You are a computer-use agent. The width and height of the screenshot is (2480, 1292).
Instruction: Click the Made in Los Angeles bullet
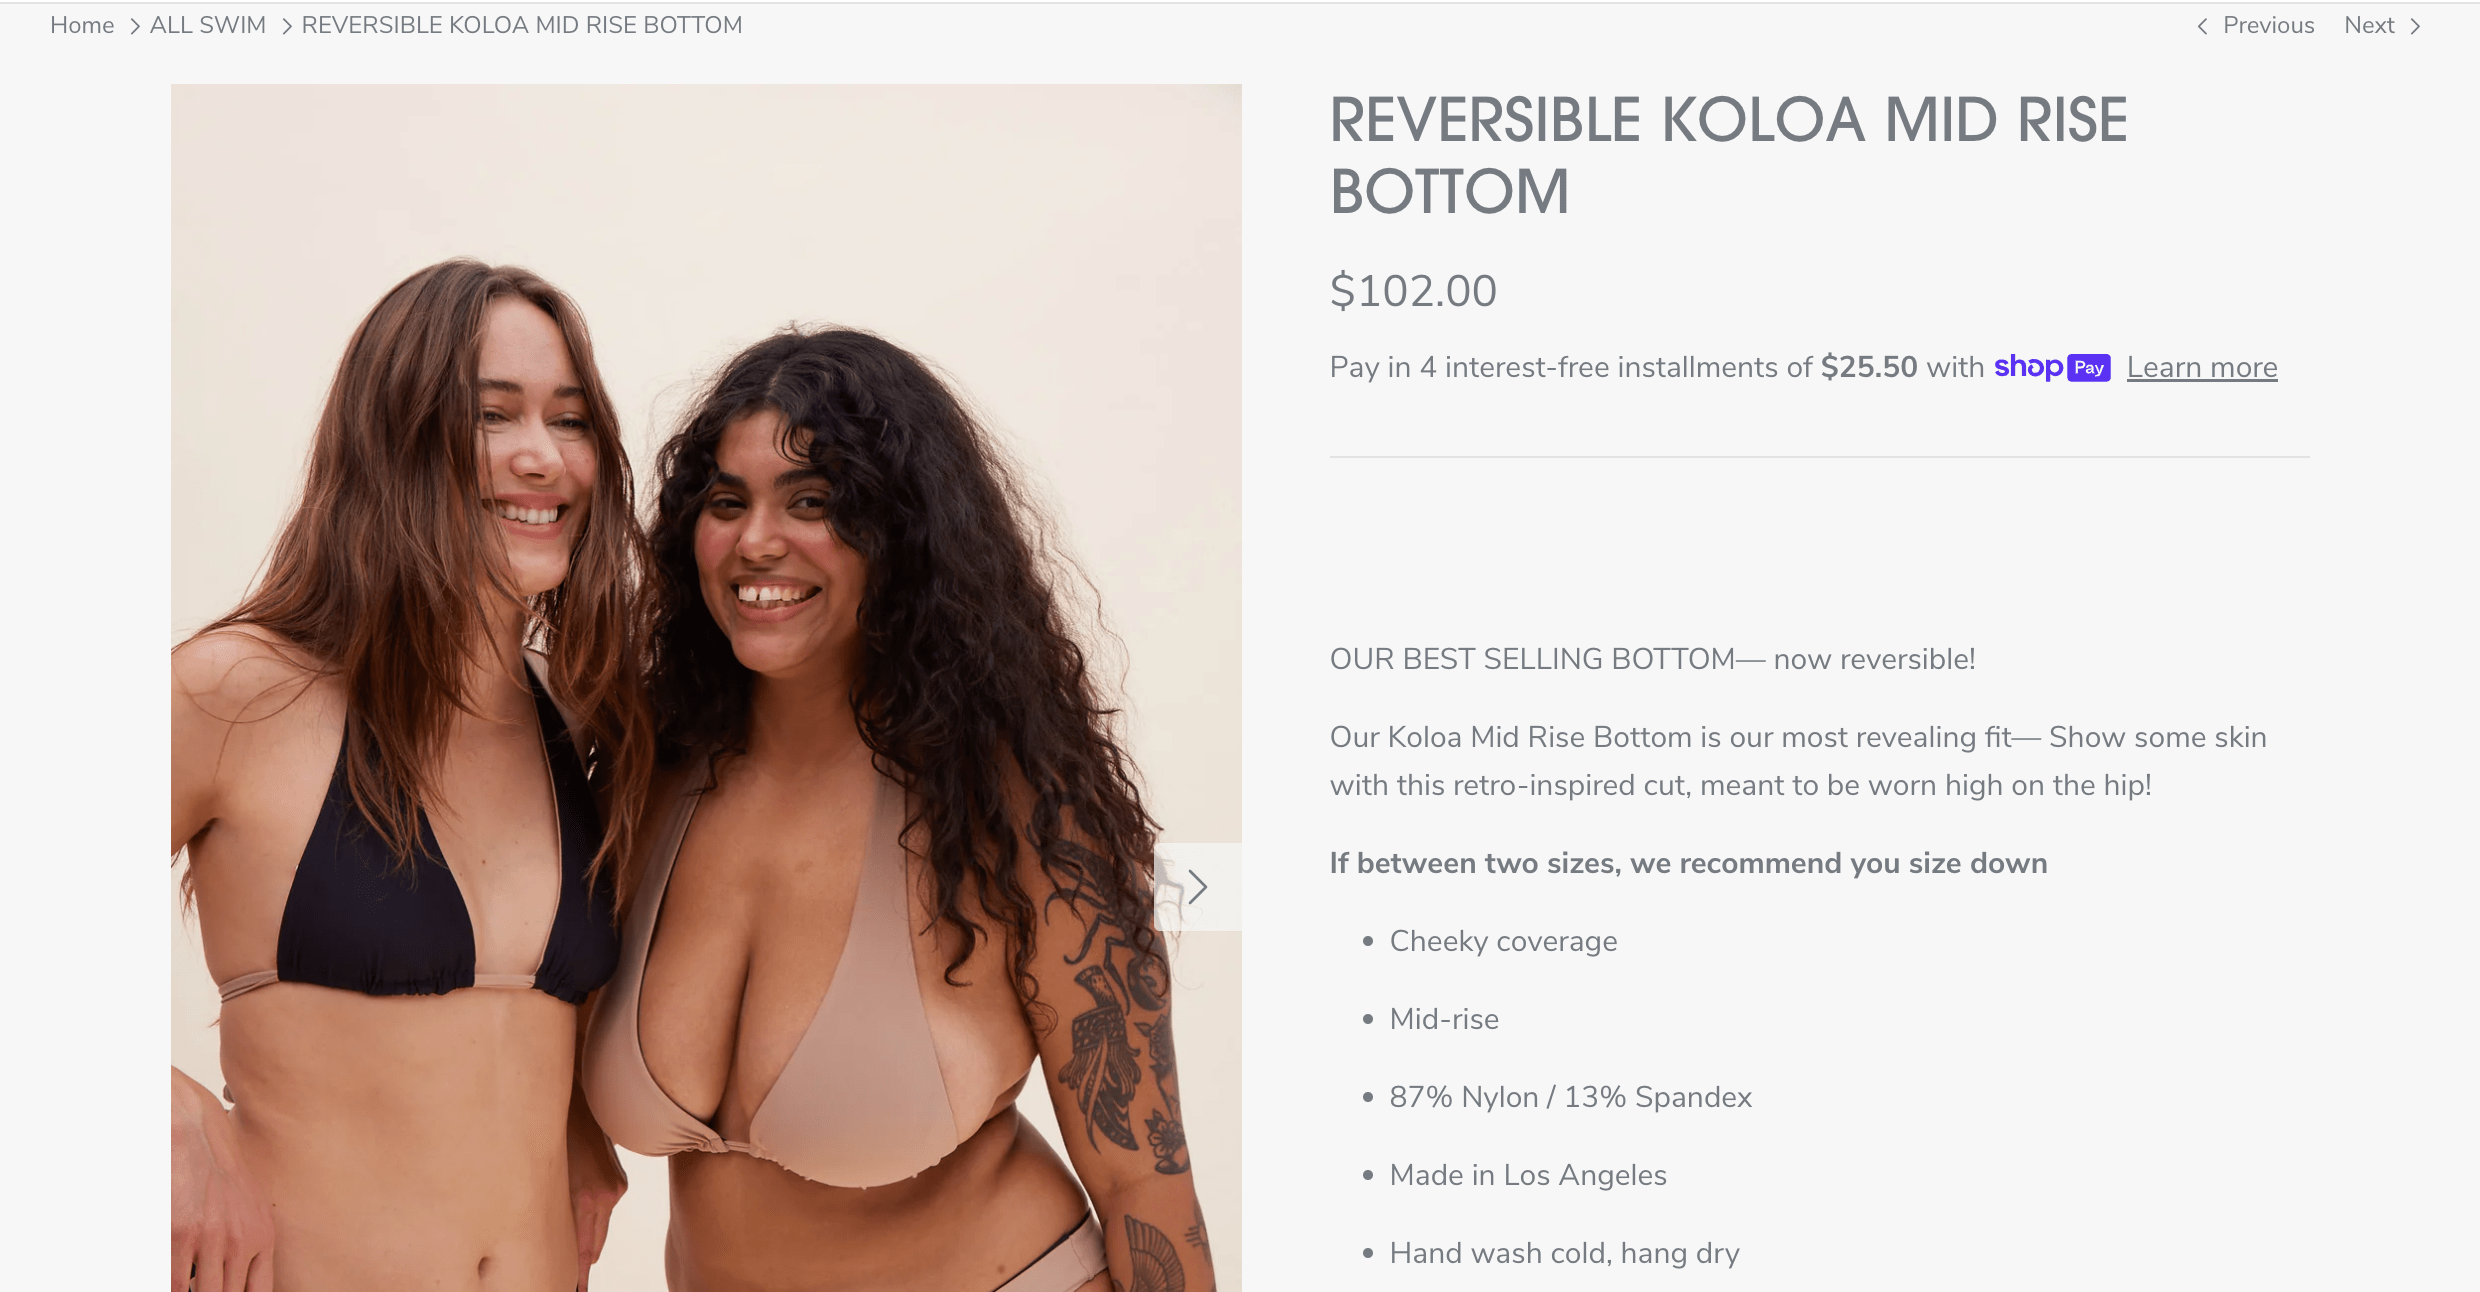1528,1175
